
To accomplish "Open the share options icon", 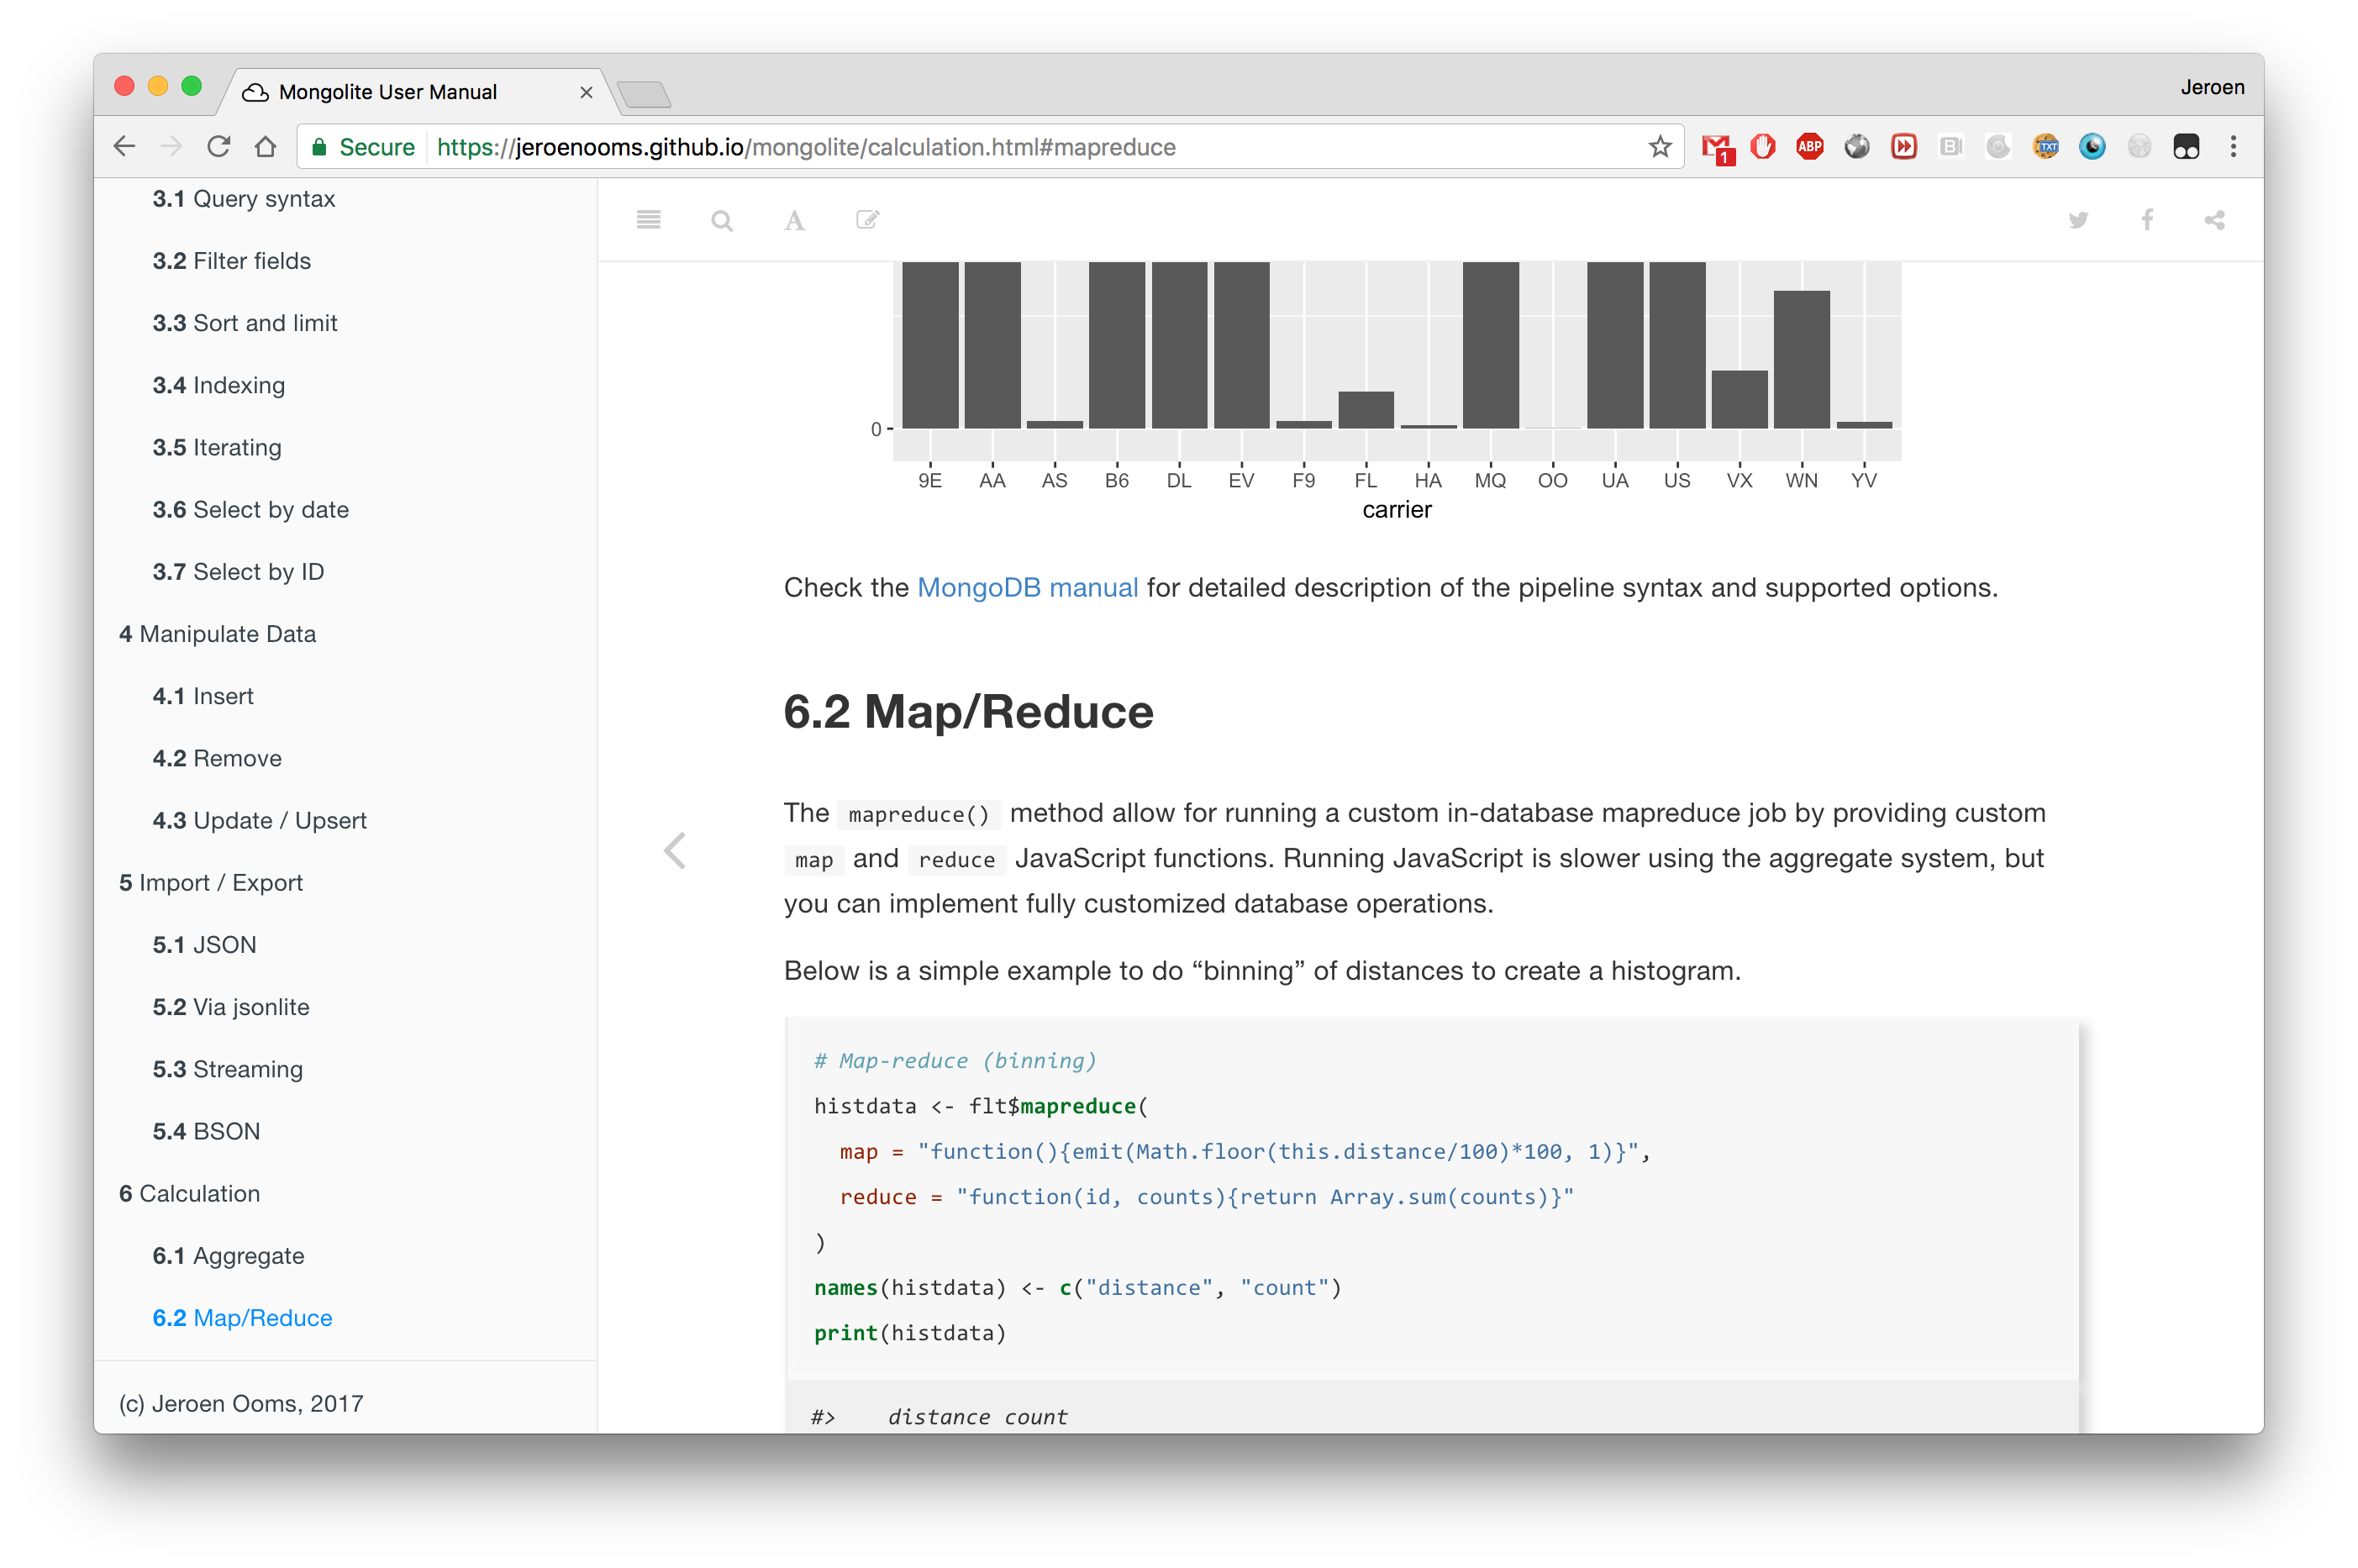I will (x=2214, y=220).
